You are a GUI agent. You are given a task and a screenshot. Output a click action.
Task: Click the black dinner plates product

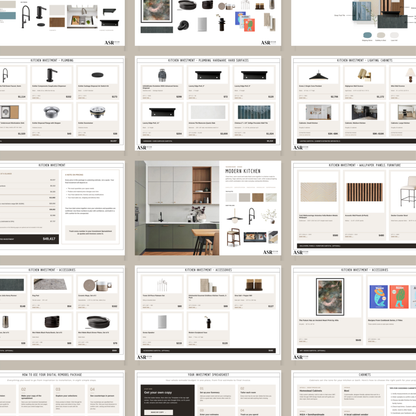tap(98, 322)
